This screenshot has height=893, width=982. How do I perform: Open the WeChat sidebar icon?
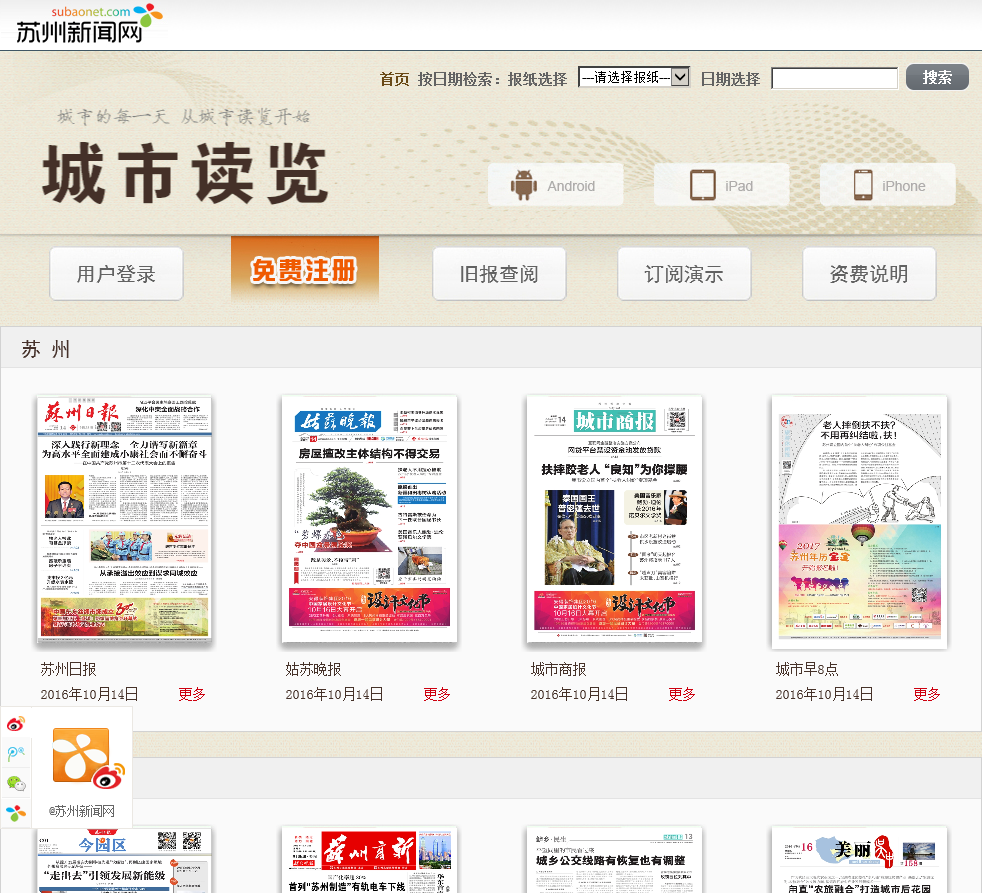16,783
